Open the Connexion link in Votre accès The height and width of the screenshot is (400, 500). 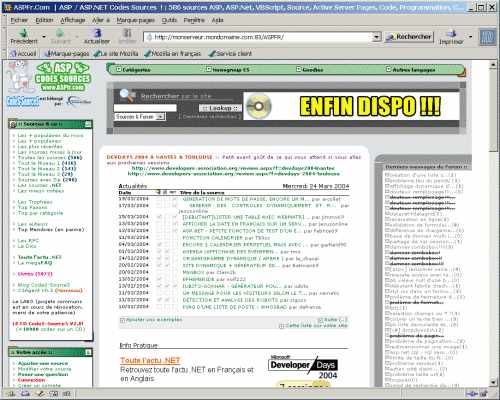tap(31, 380)
